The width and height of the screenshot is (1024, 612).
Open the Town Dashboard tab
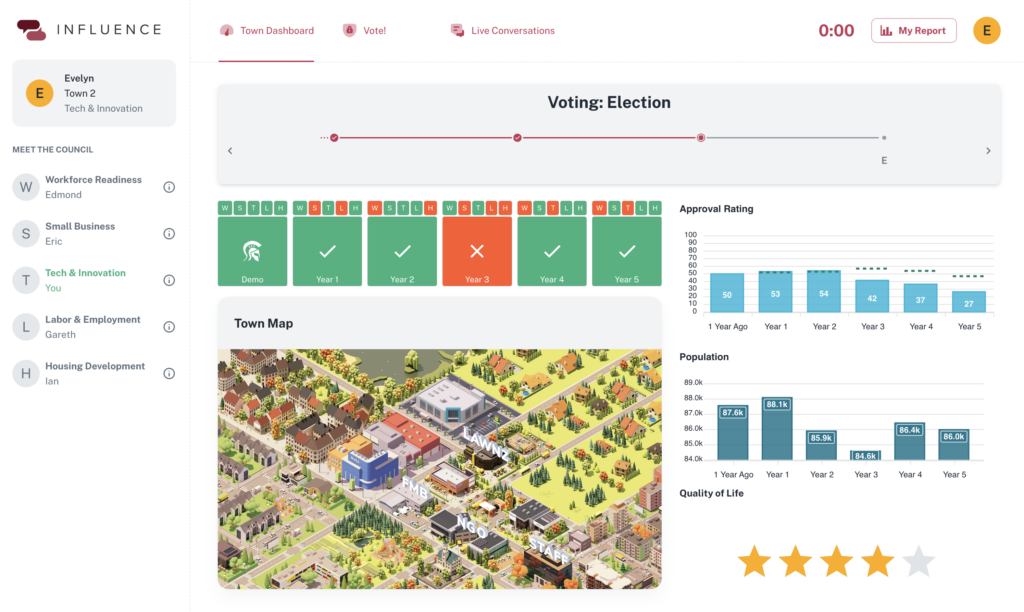click(x=266, y=31)
